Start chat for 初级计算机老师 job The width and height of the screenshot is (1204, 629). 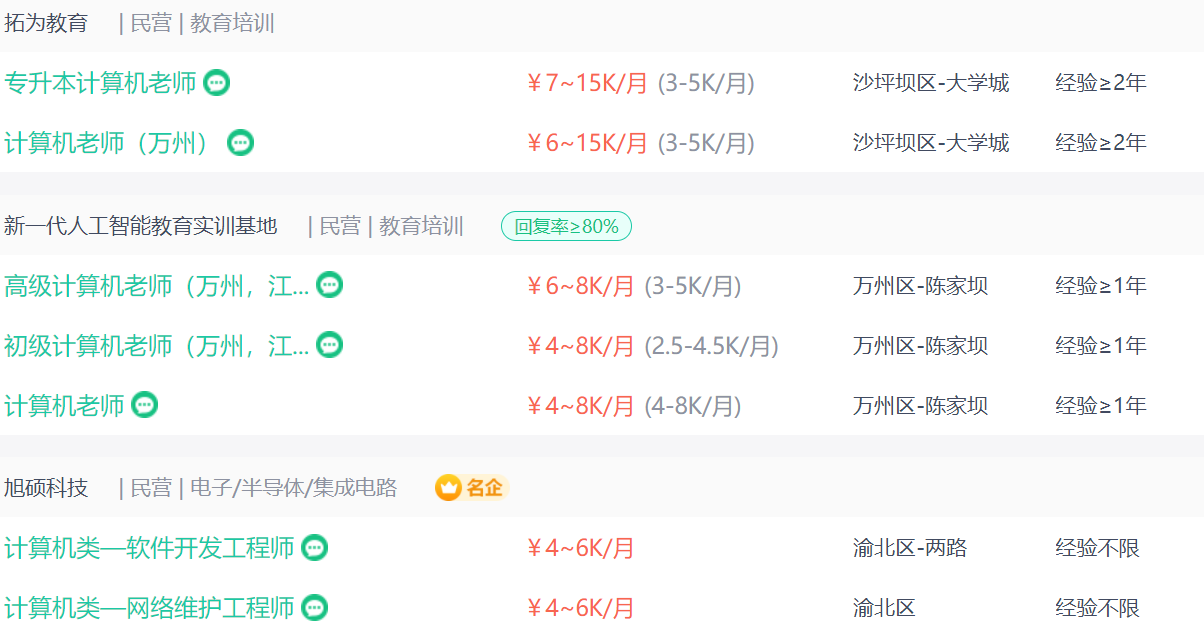click(330, 345)
